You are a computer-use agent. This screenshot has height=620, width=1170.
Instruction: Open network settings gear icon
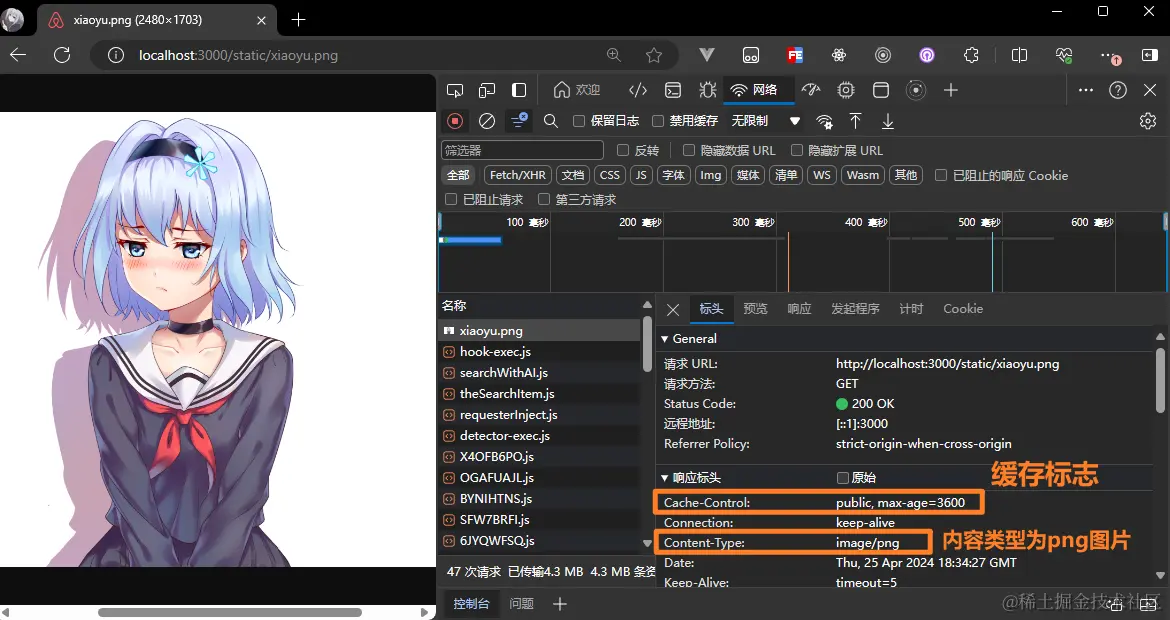pyautogui.click(x=1148, y=121)
